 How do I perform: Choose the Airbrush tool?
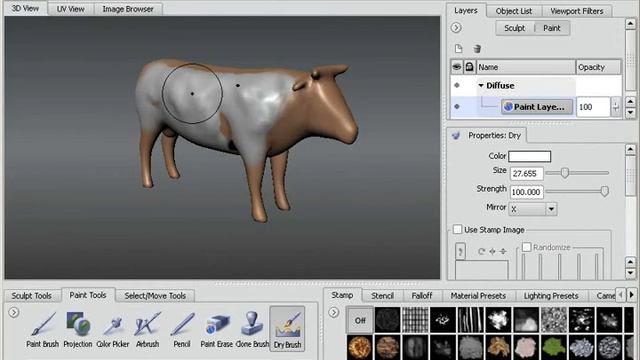147,329
